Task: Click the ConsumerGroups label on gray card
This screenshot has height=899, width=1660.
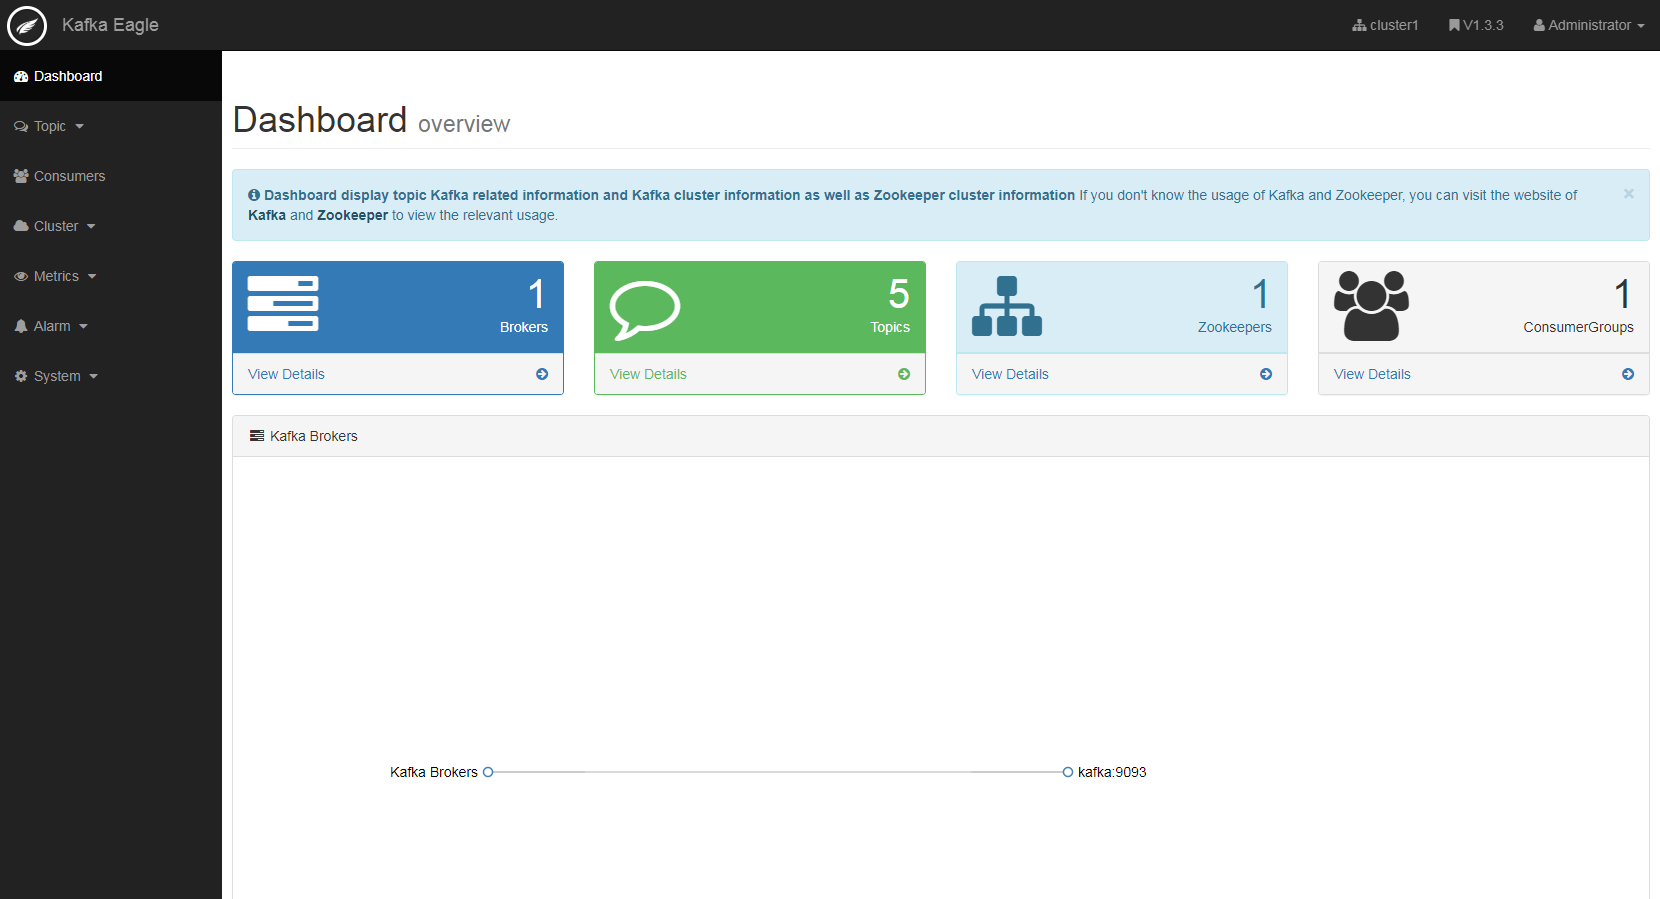Action: 1578,327
